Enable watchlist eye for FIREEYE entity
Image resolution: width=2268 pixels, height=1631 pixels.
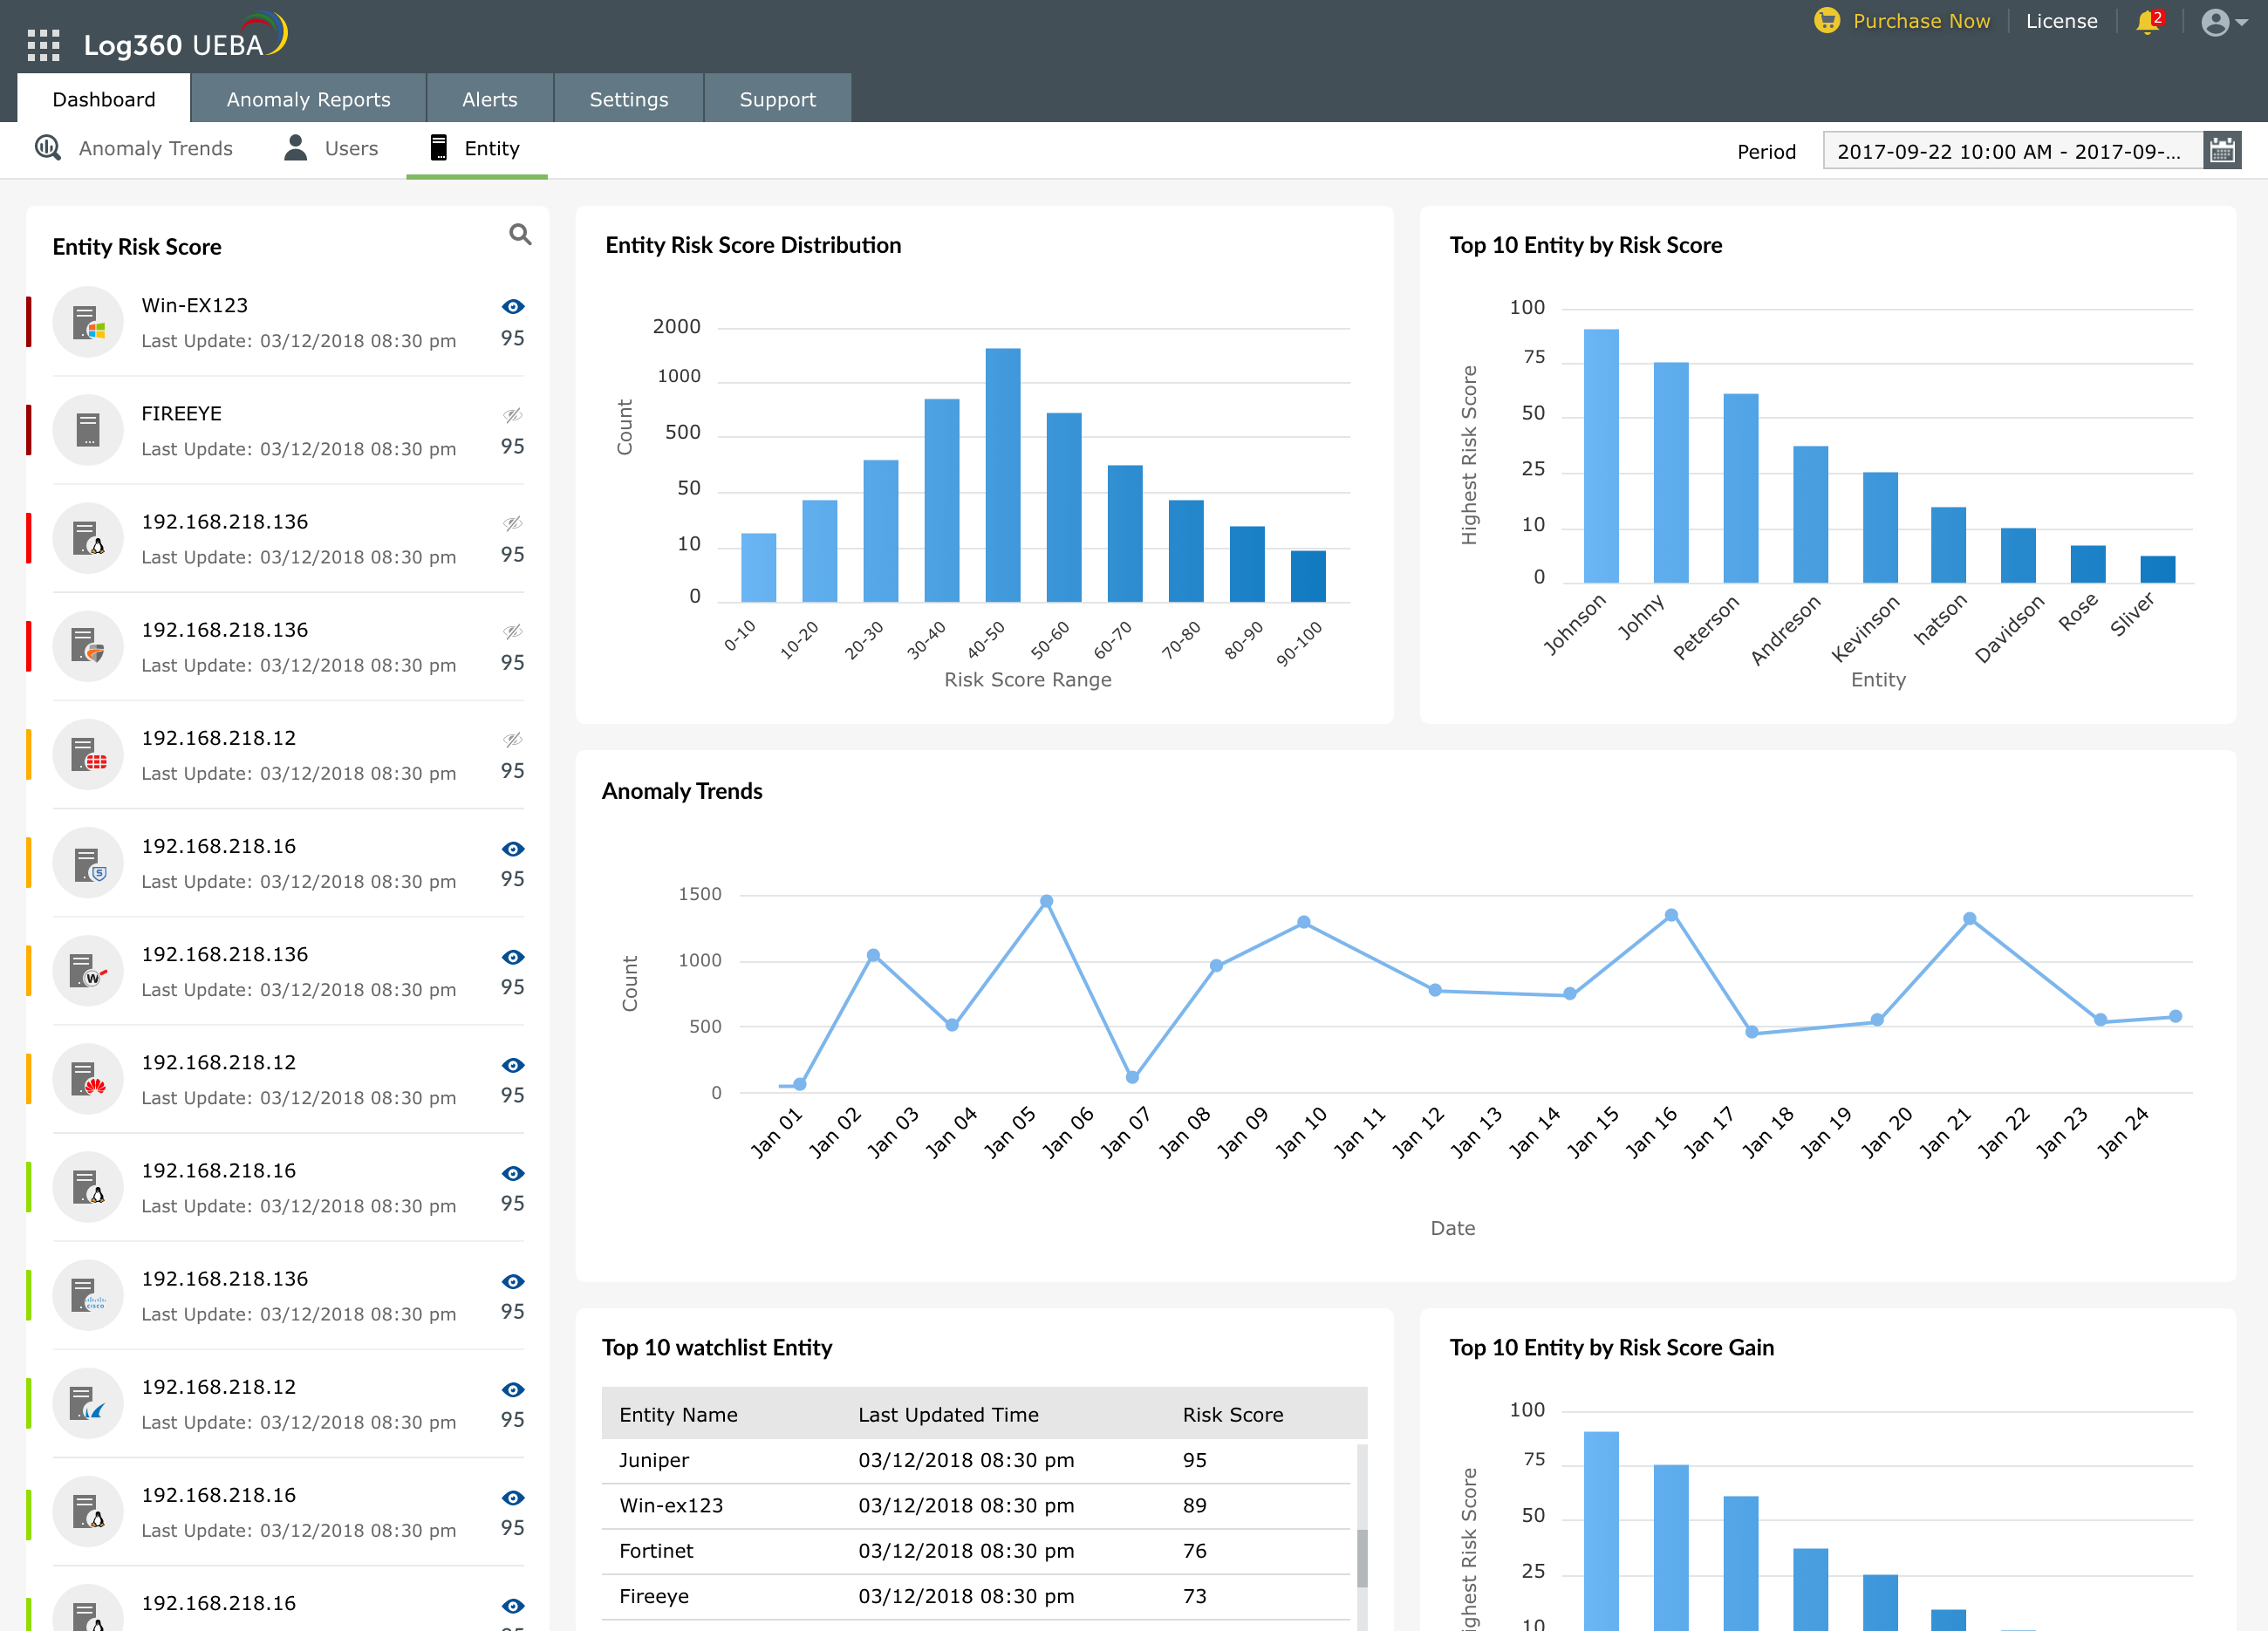coord(513,415)
